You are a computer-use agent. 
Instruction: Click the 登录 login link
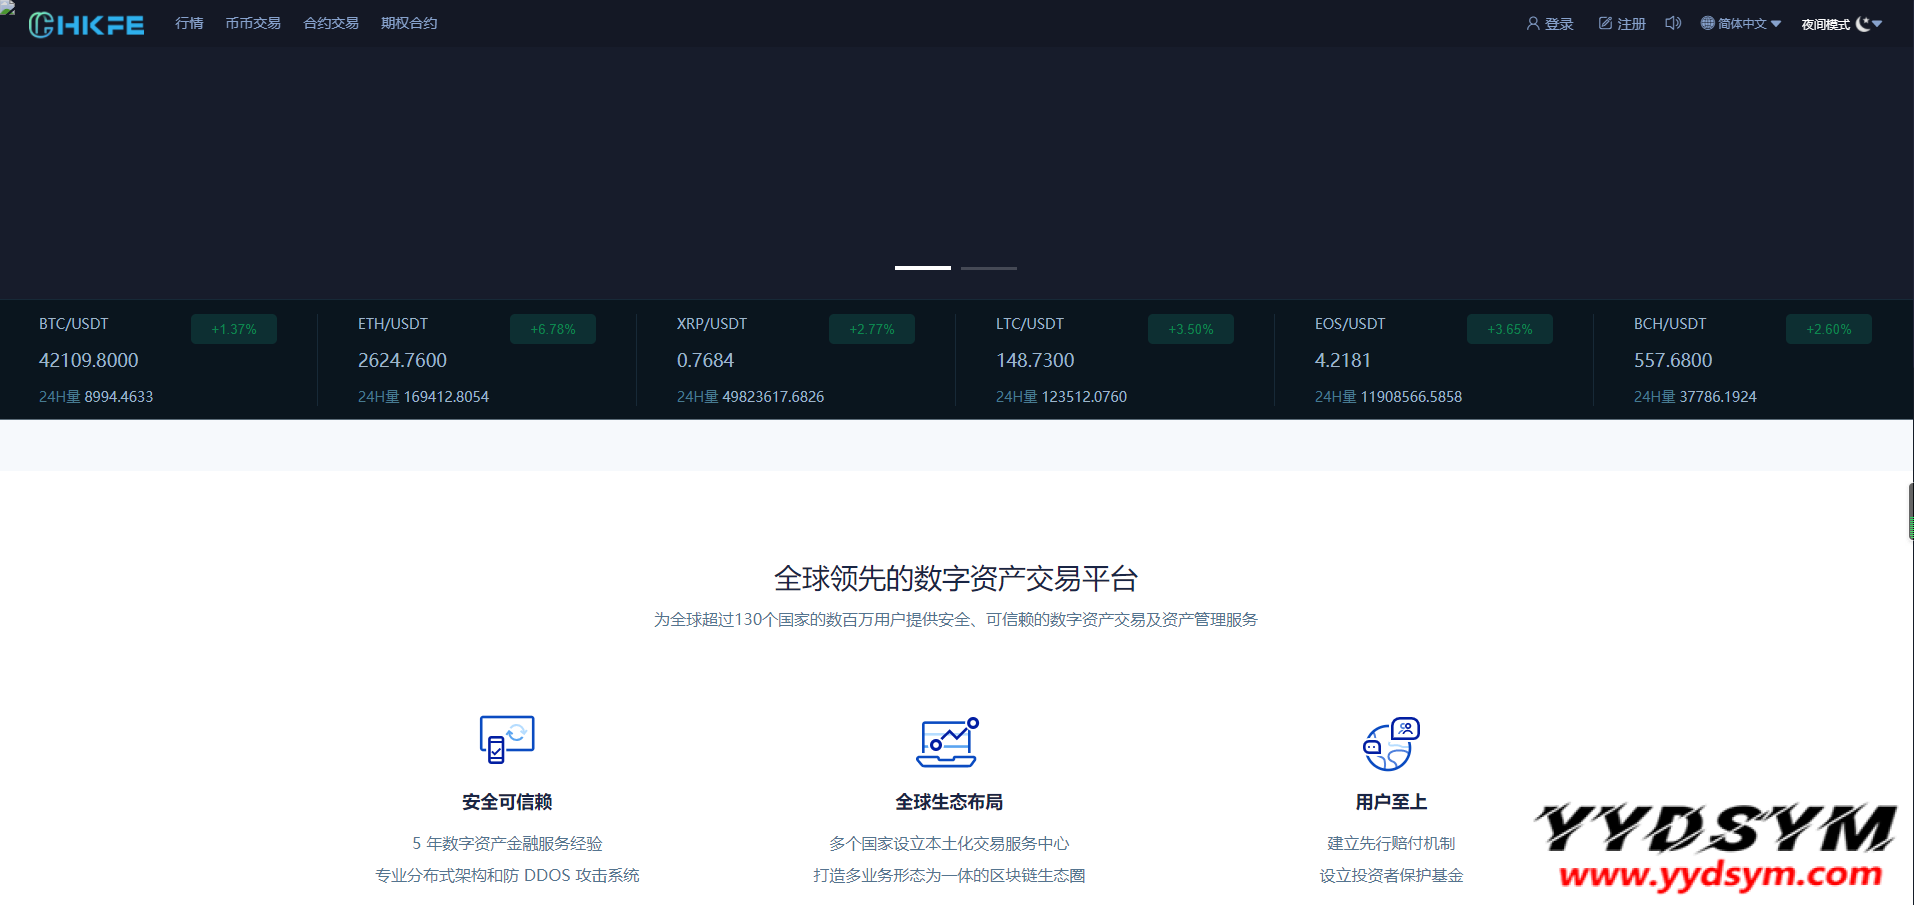pyautogui.click(x=1559, y=24)
